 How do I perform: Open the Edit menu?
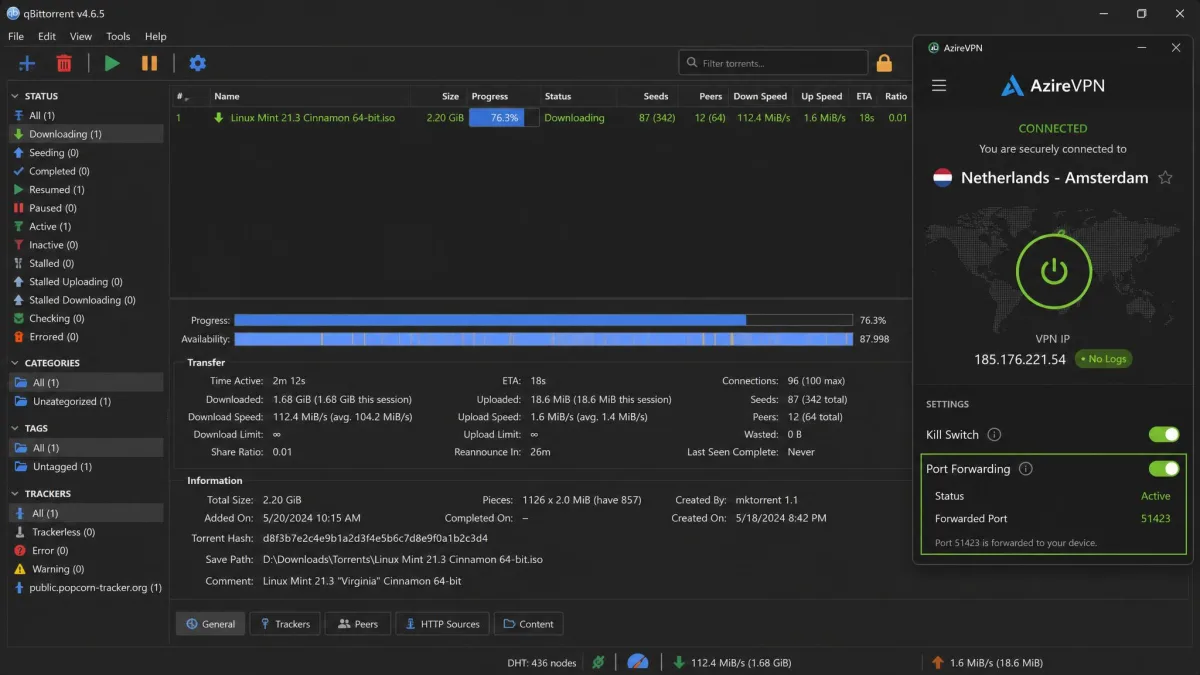[47, 37]
